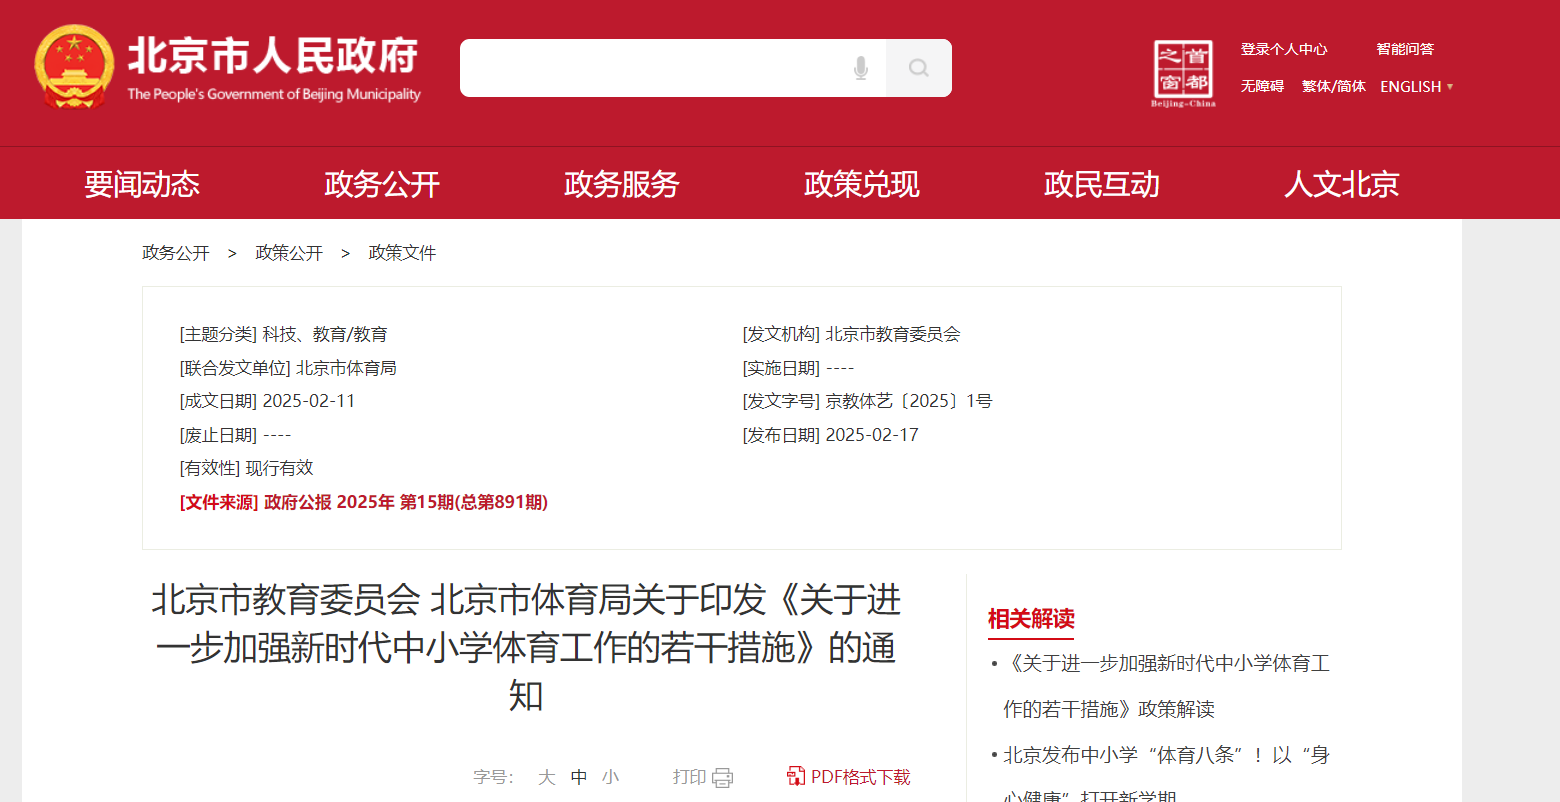This screenshot has width=1560, height=802.
Task: Set font size to 大
Action: point(546,777)
